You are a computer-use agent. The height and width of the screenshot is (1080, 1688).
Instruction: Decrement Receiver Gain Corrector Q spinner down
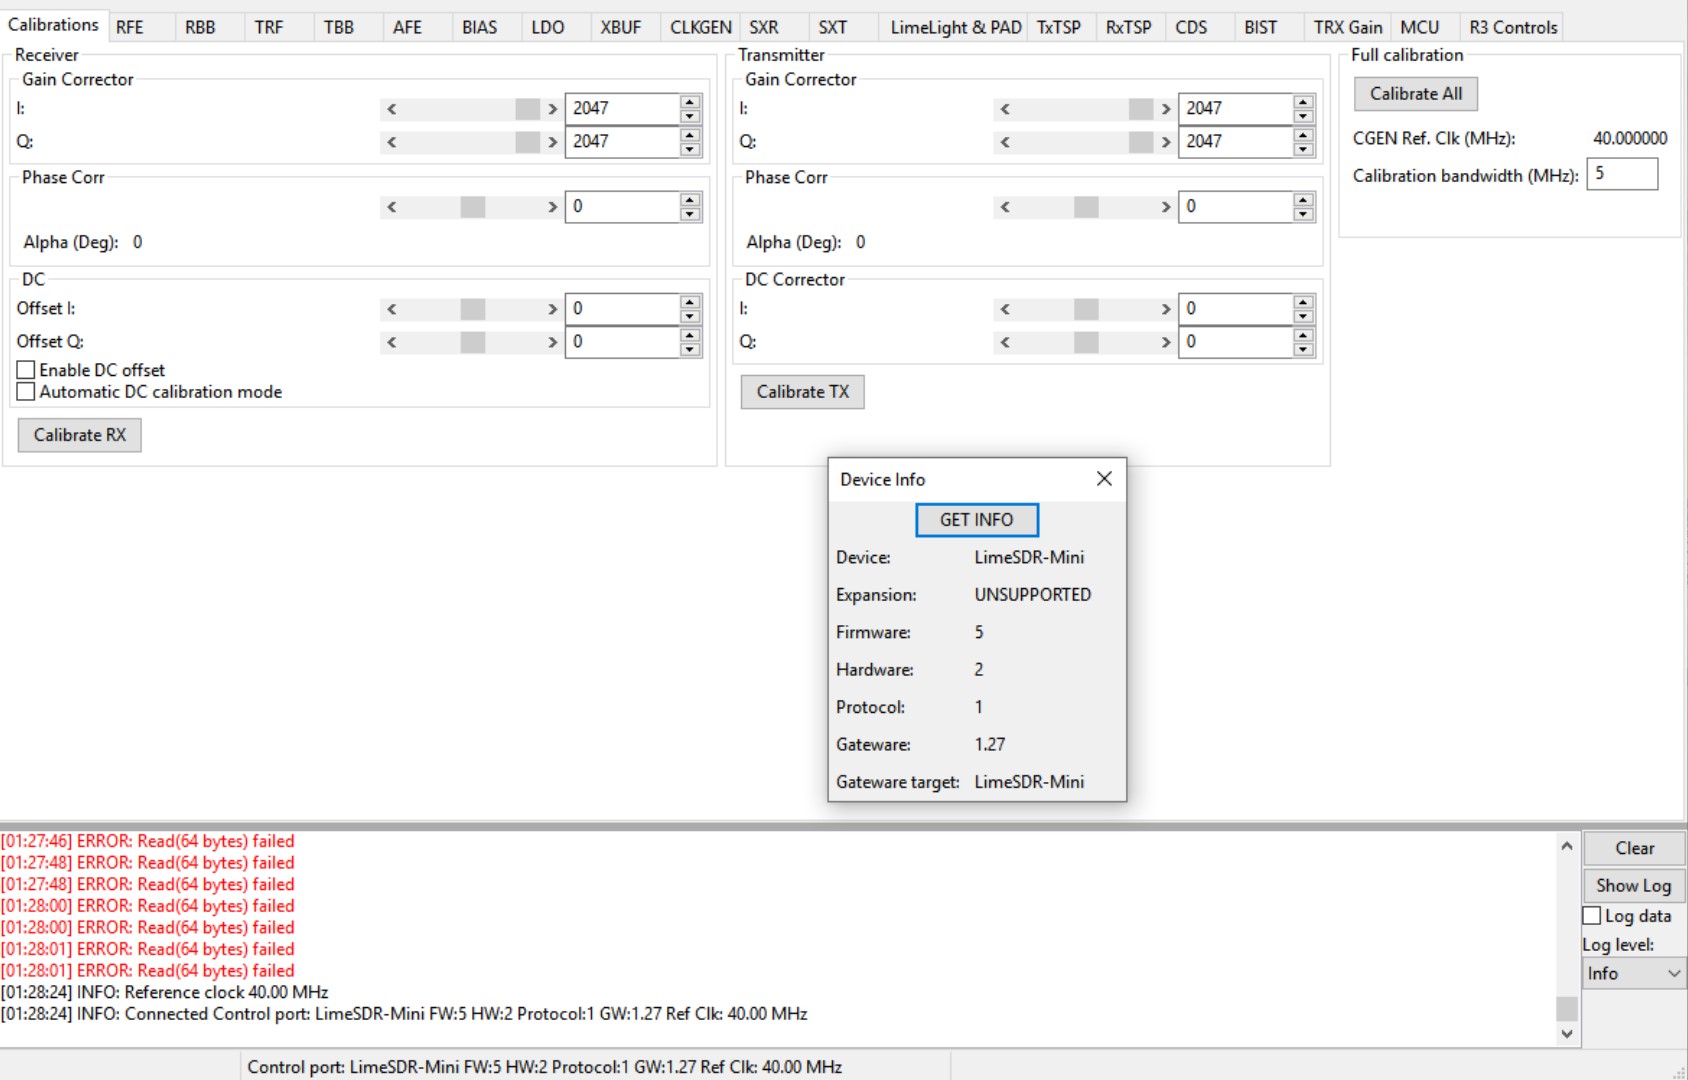click(x=690, y=149)
